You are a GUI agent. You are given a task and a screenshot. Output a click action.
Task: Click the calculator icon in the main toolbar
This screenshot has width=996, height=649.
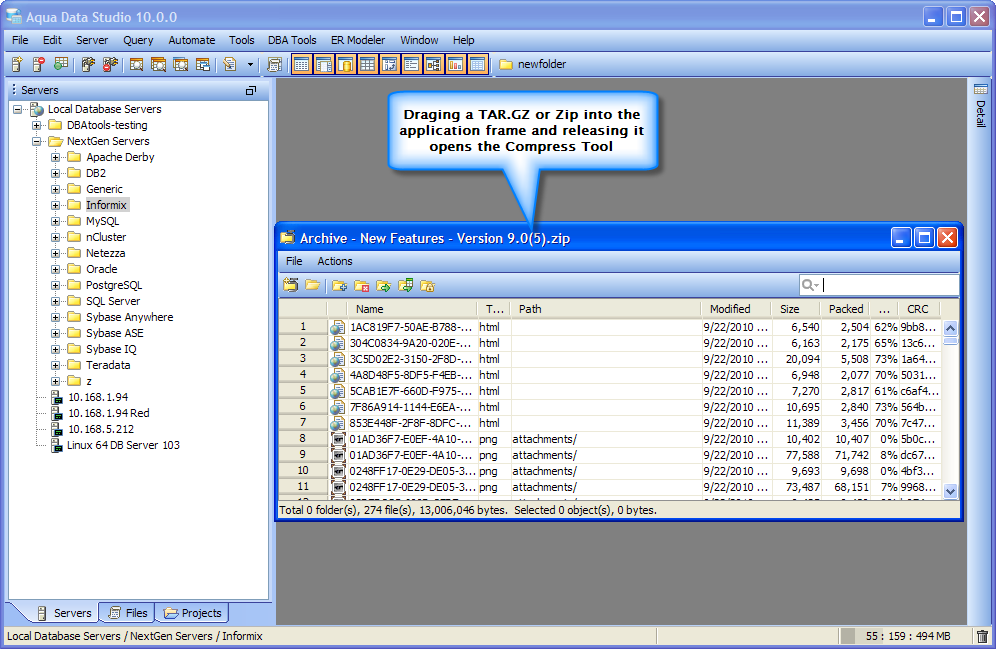pos(274,64)
